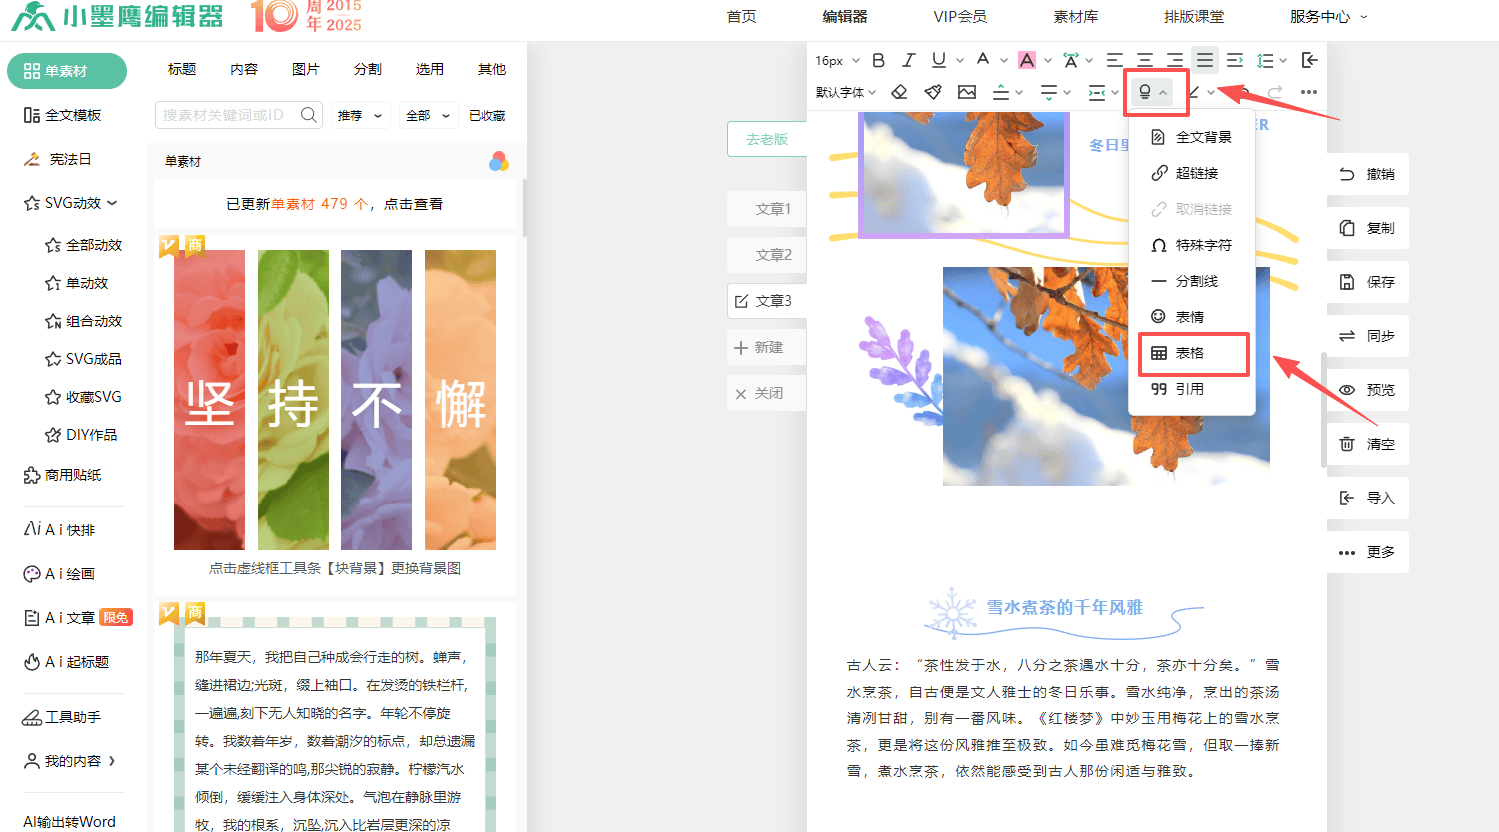This screenshot has height=832, width=1499.
Task: Toggle italic text formatting
Action: (x=908, y=61)
